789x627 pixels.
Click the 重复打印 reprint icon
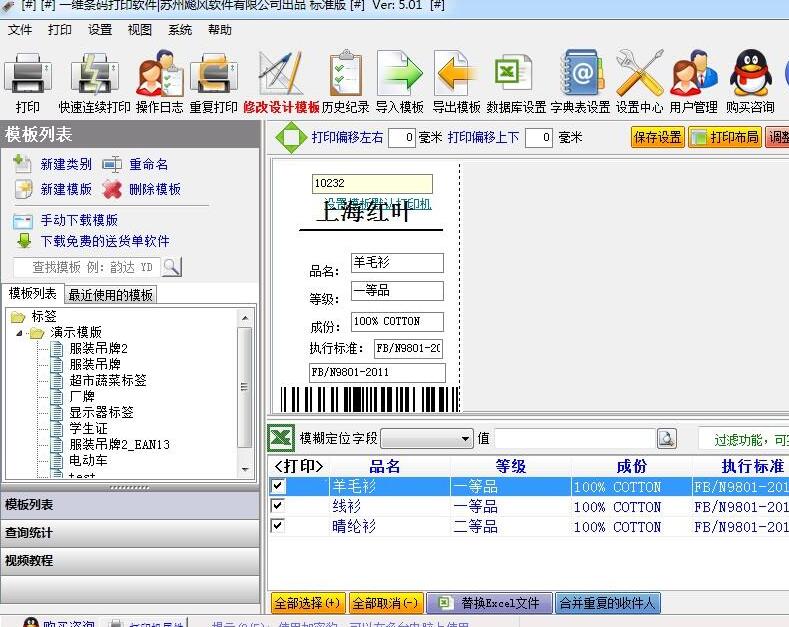pyautogui.click(x=214, y=74)
